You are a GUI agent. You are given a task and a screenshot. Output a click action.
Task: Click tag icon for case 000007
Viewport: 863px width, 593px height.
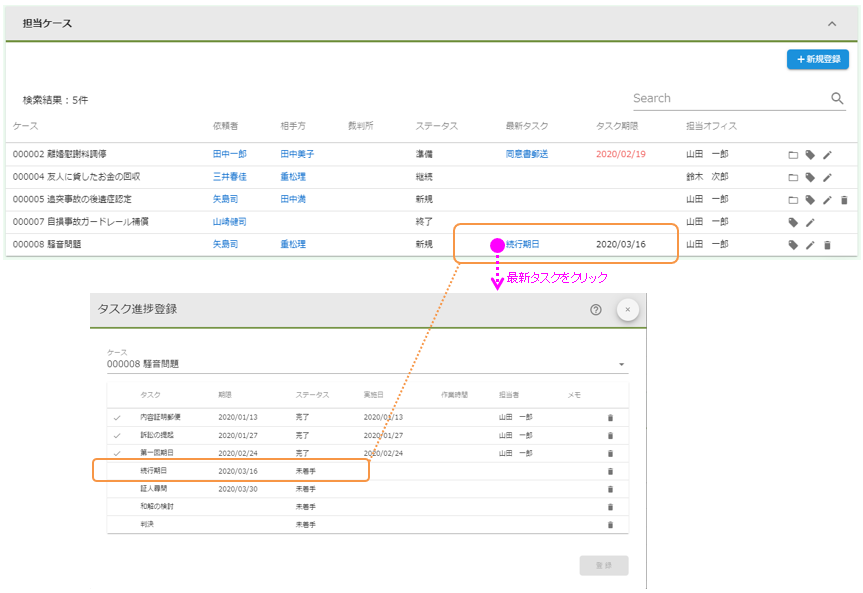793,222
